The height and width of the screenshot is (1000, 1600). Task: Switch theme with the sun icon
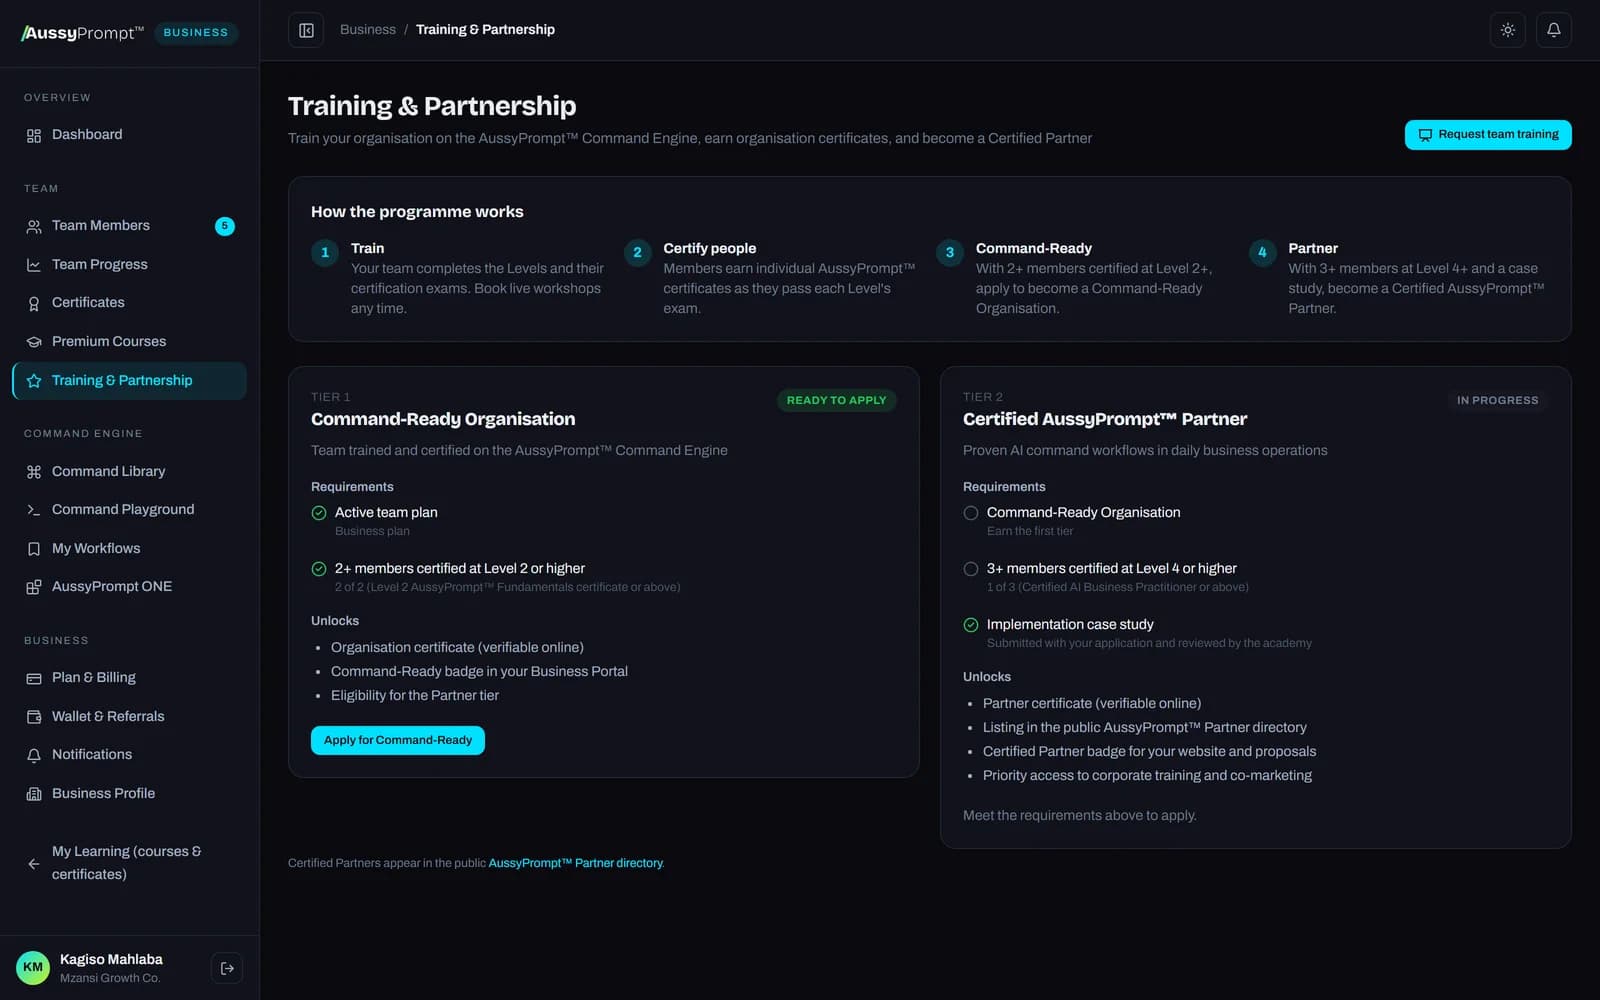tap(1507, 30)
